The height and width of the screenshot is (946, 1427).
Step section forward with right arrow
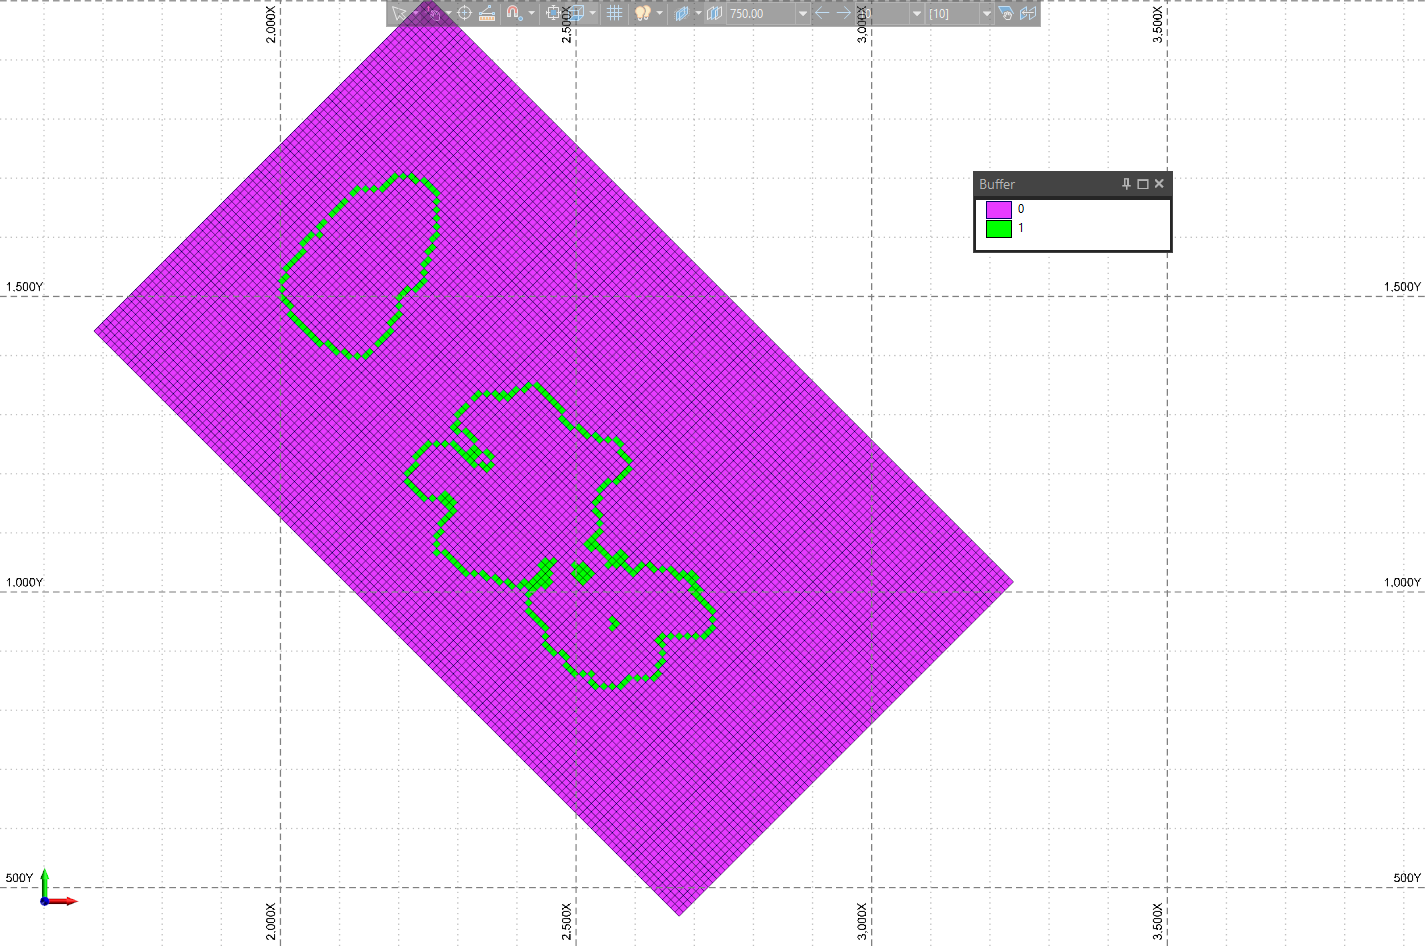tap(843, 13)
